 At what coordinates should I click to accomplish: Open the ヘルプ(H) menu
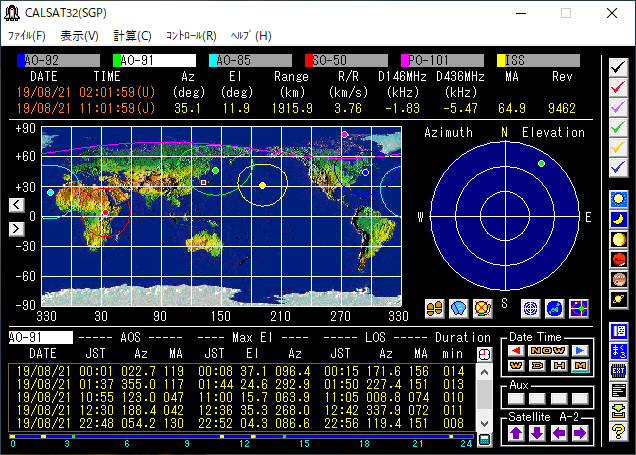251,36
